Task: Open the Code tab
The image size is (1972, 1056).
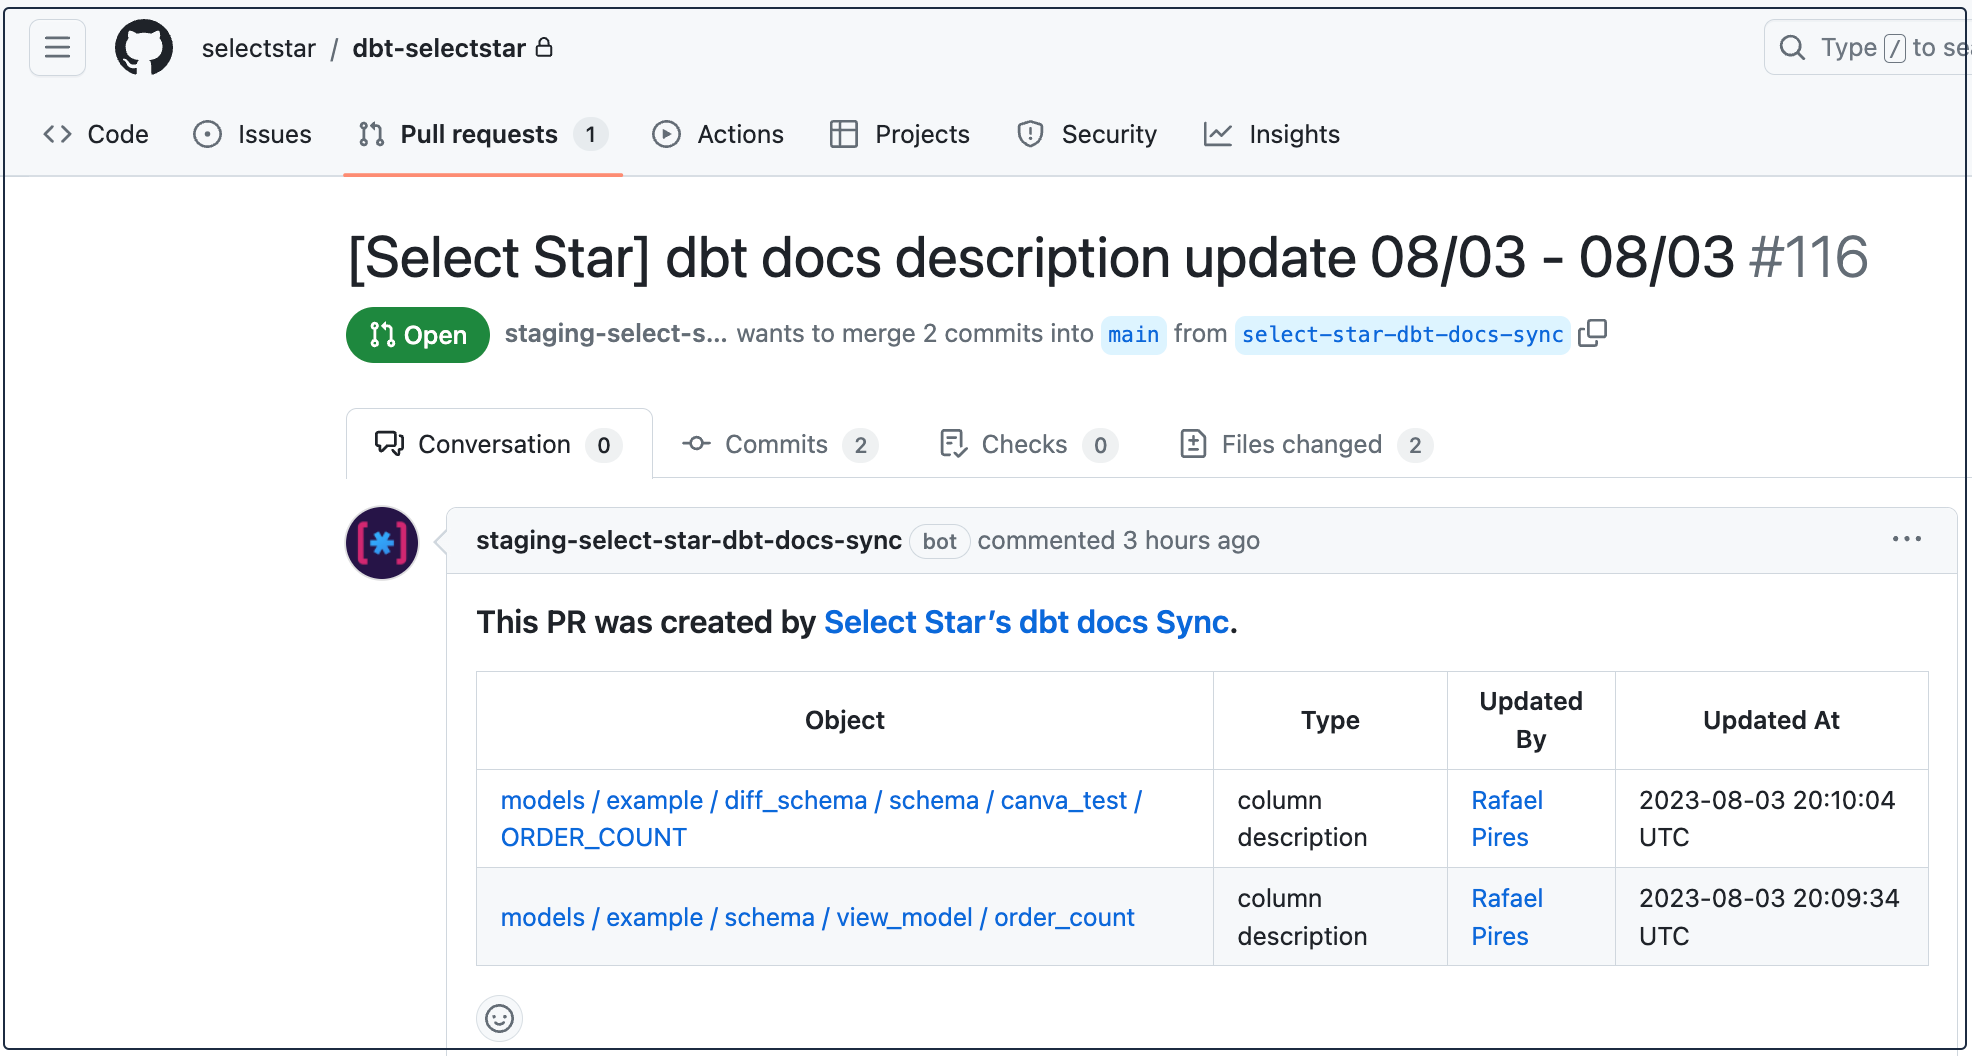Action: (x=96, y=134)
